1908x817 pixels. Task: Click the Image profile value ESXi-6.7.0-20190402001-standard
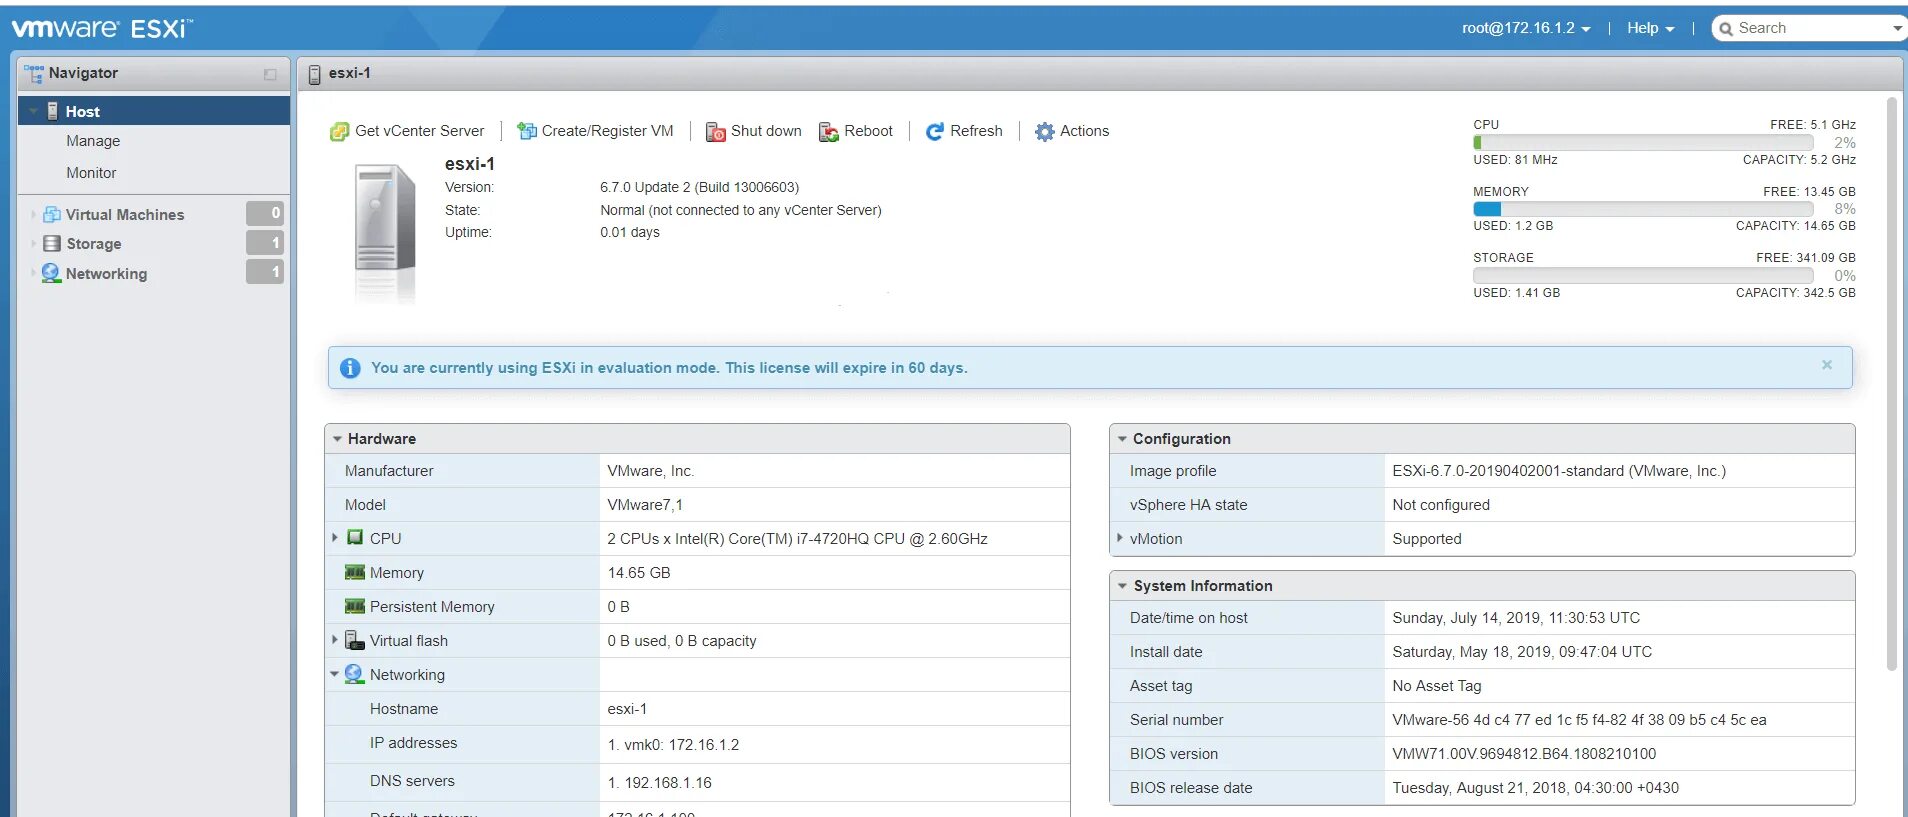click(x=1559, y=471)
